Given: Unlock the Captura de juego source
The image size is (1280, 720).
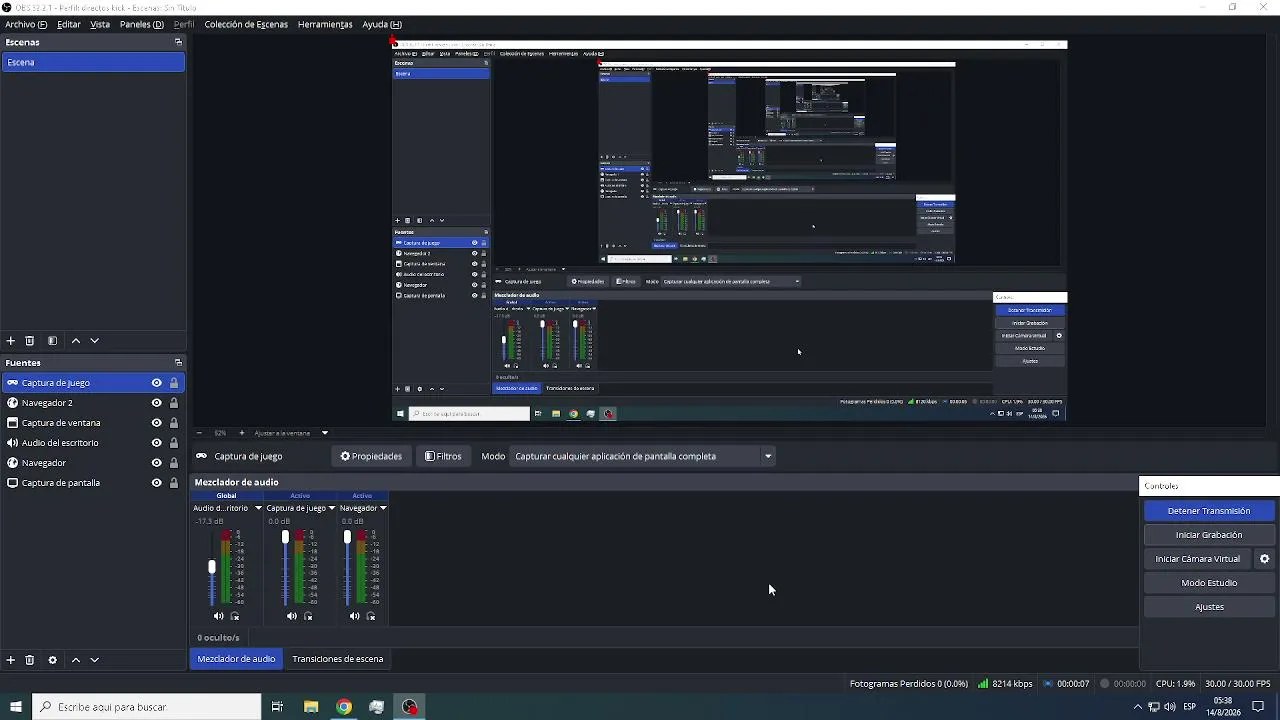Looking at the screenshot, I should [174, 383].
